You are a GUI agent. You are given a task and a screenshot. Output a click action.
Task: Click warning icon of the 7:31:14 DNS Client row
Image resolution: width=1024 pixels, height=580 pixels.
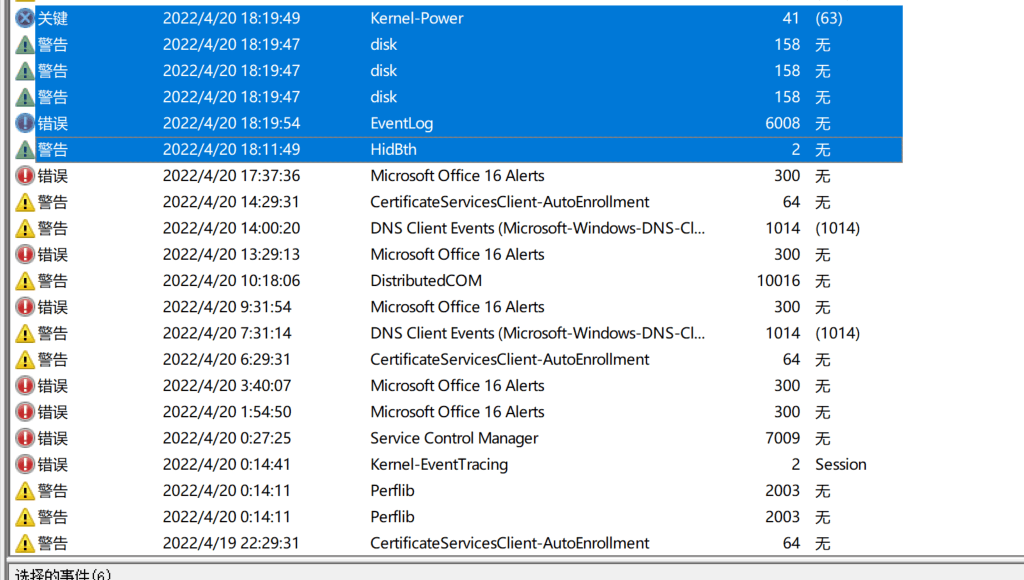tap(25, 333)
